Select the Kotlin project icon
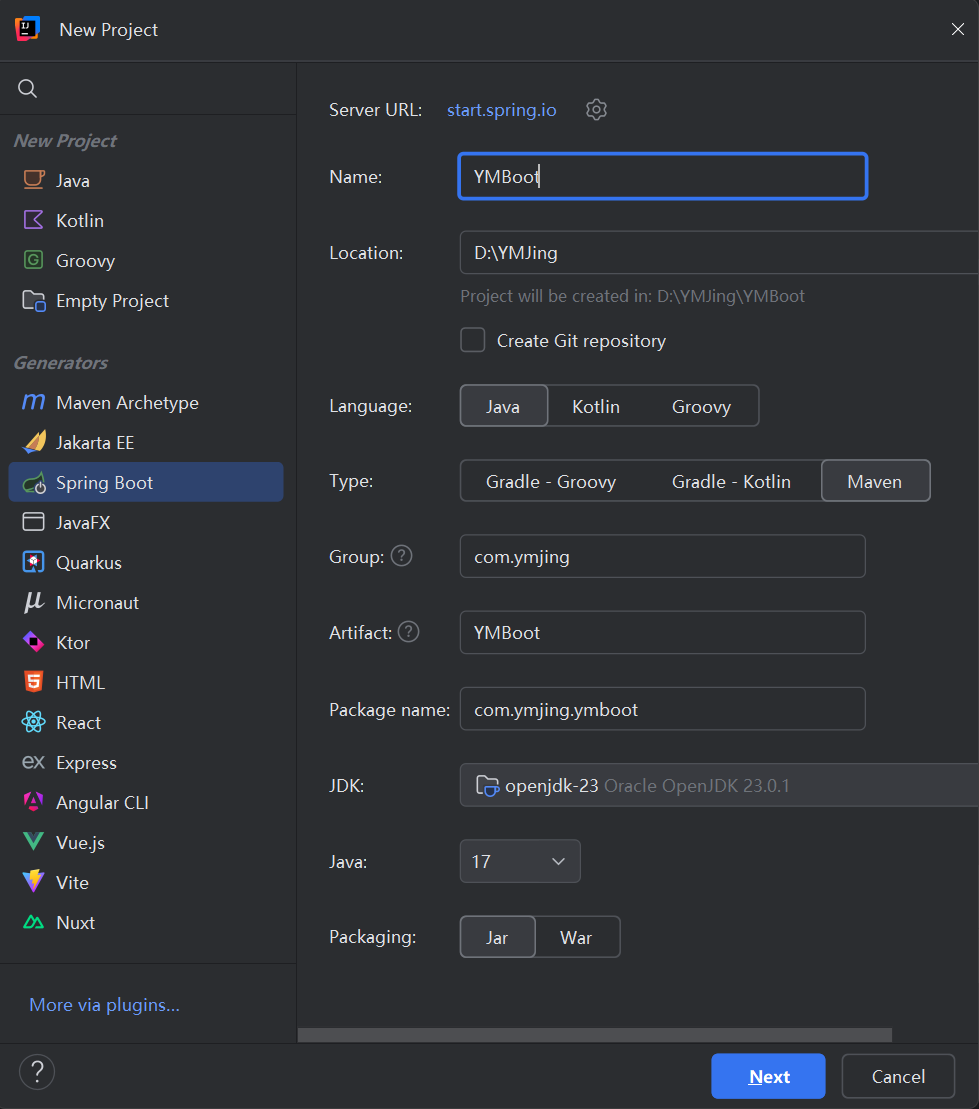 33,220
